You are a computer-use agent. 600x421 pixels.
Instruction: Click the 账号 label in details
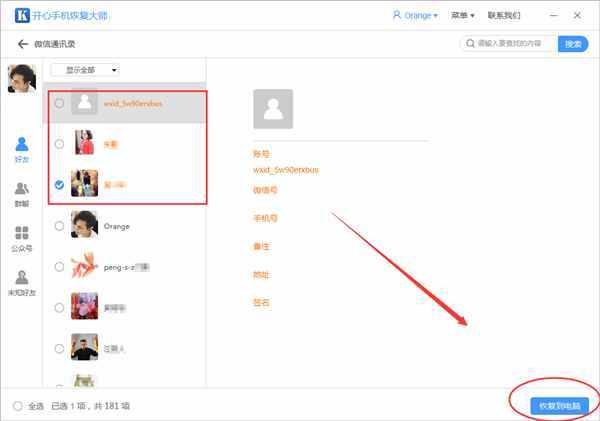pos(261,154)
